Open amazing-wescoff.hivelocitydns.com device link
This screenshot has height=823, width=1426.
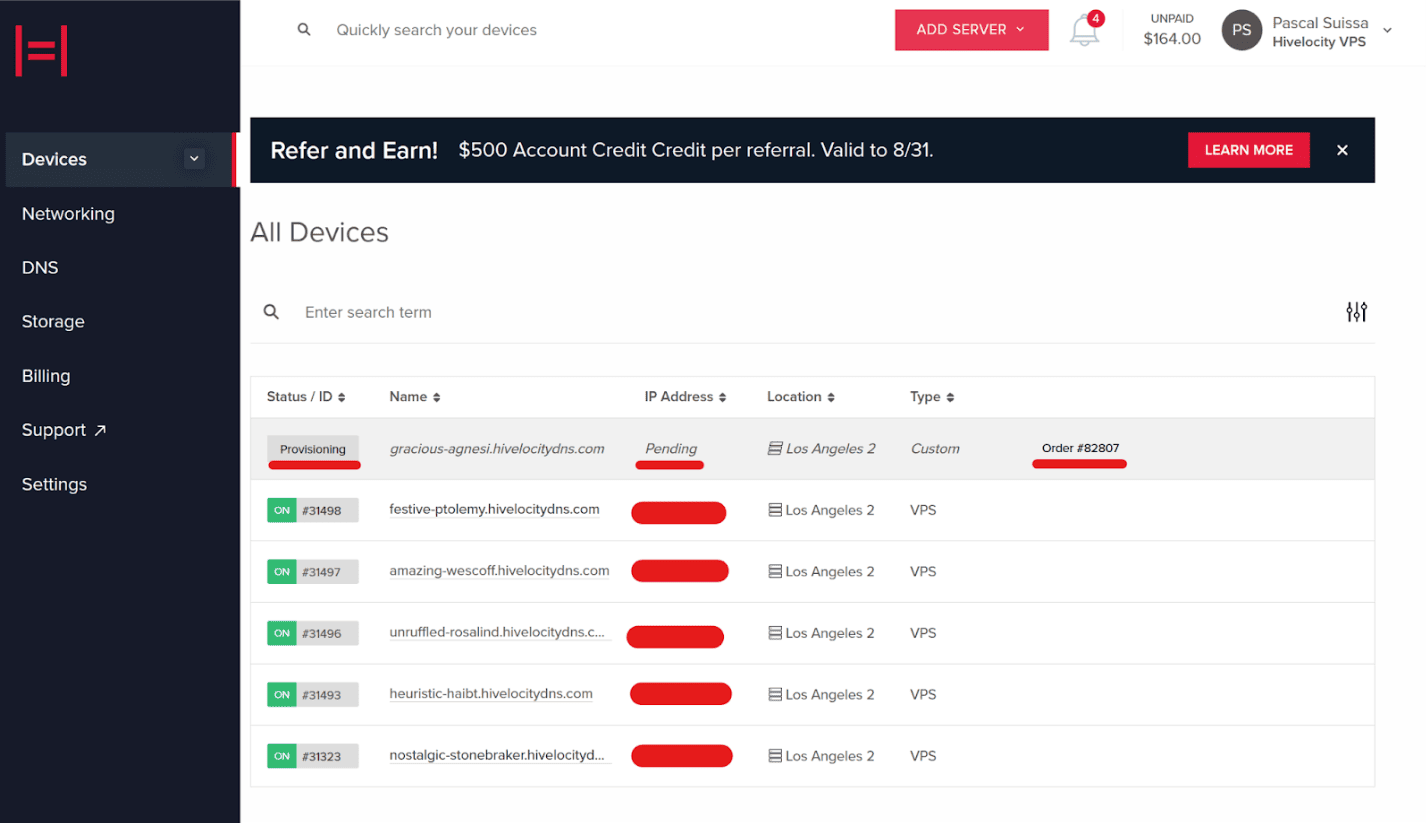pos(499,571)
